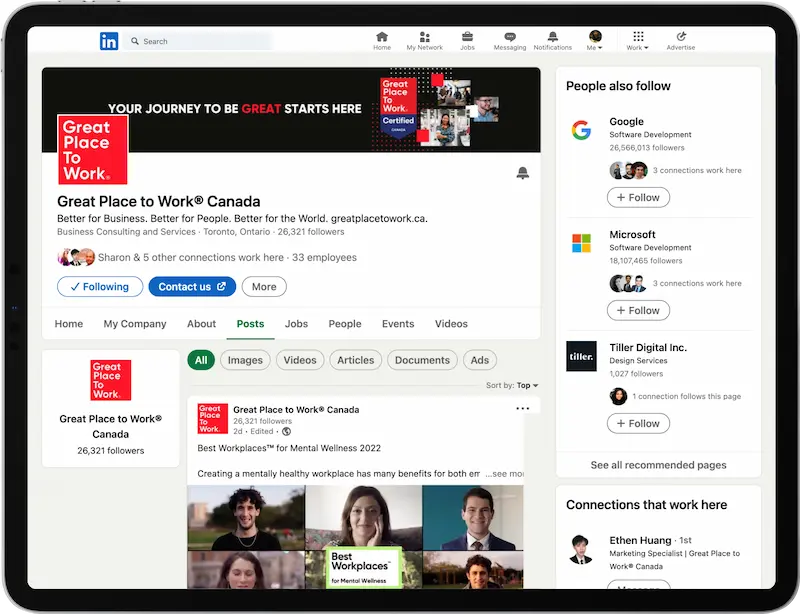This screenshot has width=800, height=614.
Task: Switch to the People tab
Action: coord(345,324)
